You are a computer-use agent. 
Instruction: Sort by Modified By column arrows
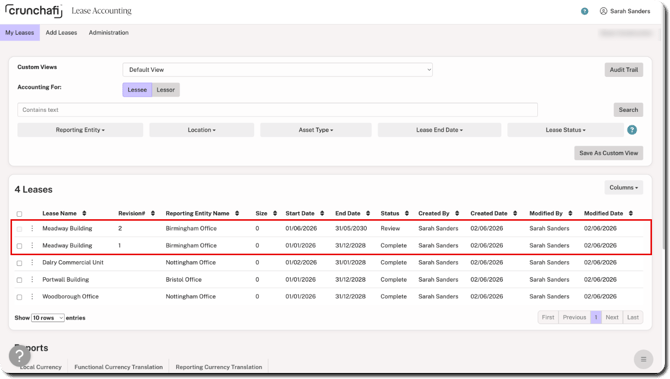[570, 213]
